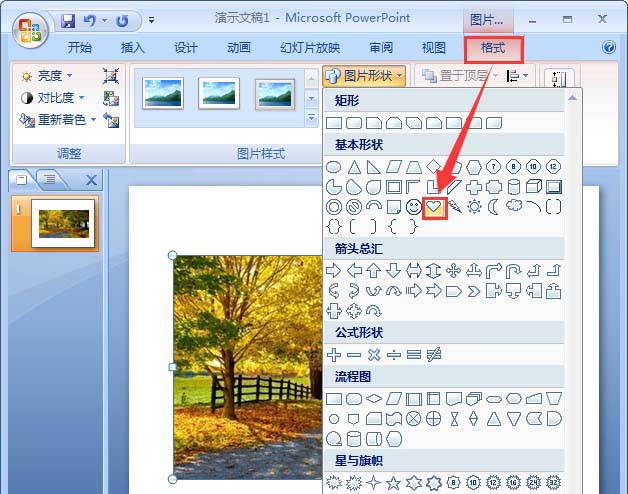Pick the right arrow shape

[x=334, y=271]
